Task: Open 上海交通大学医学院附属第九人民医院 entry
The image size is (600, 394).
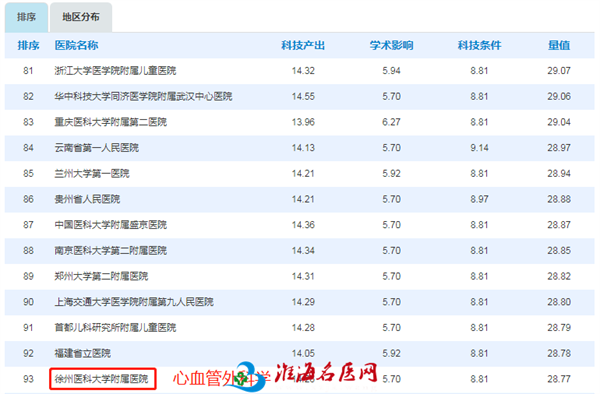Action: pos(134,302)
